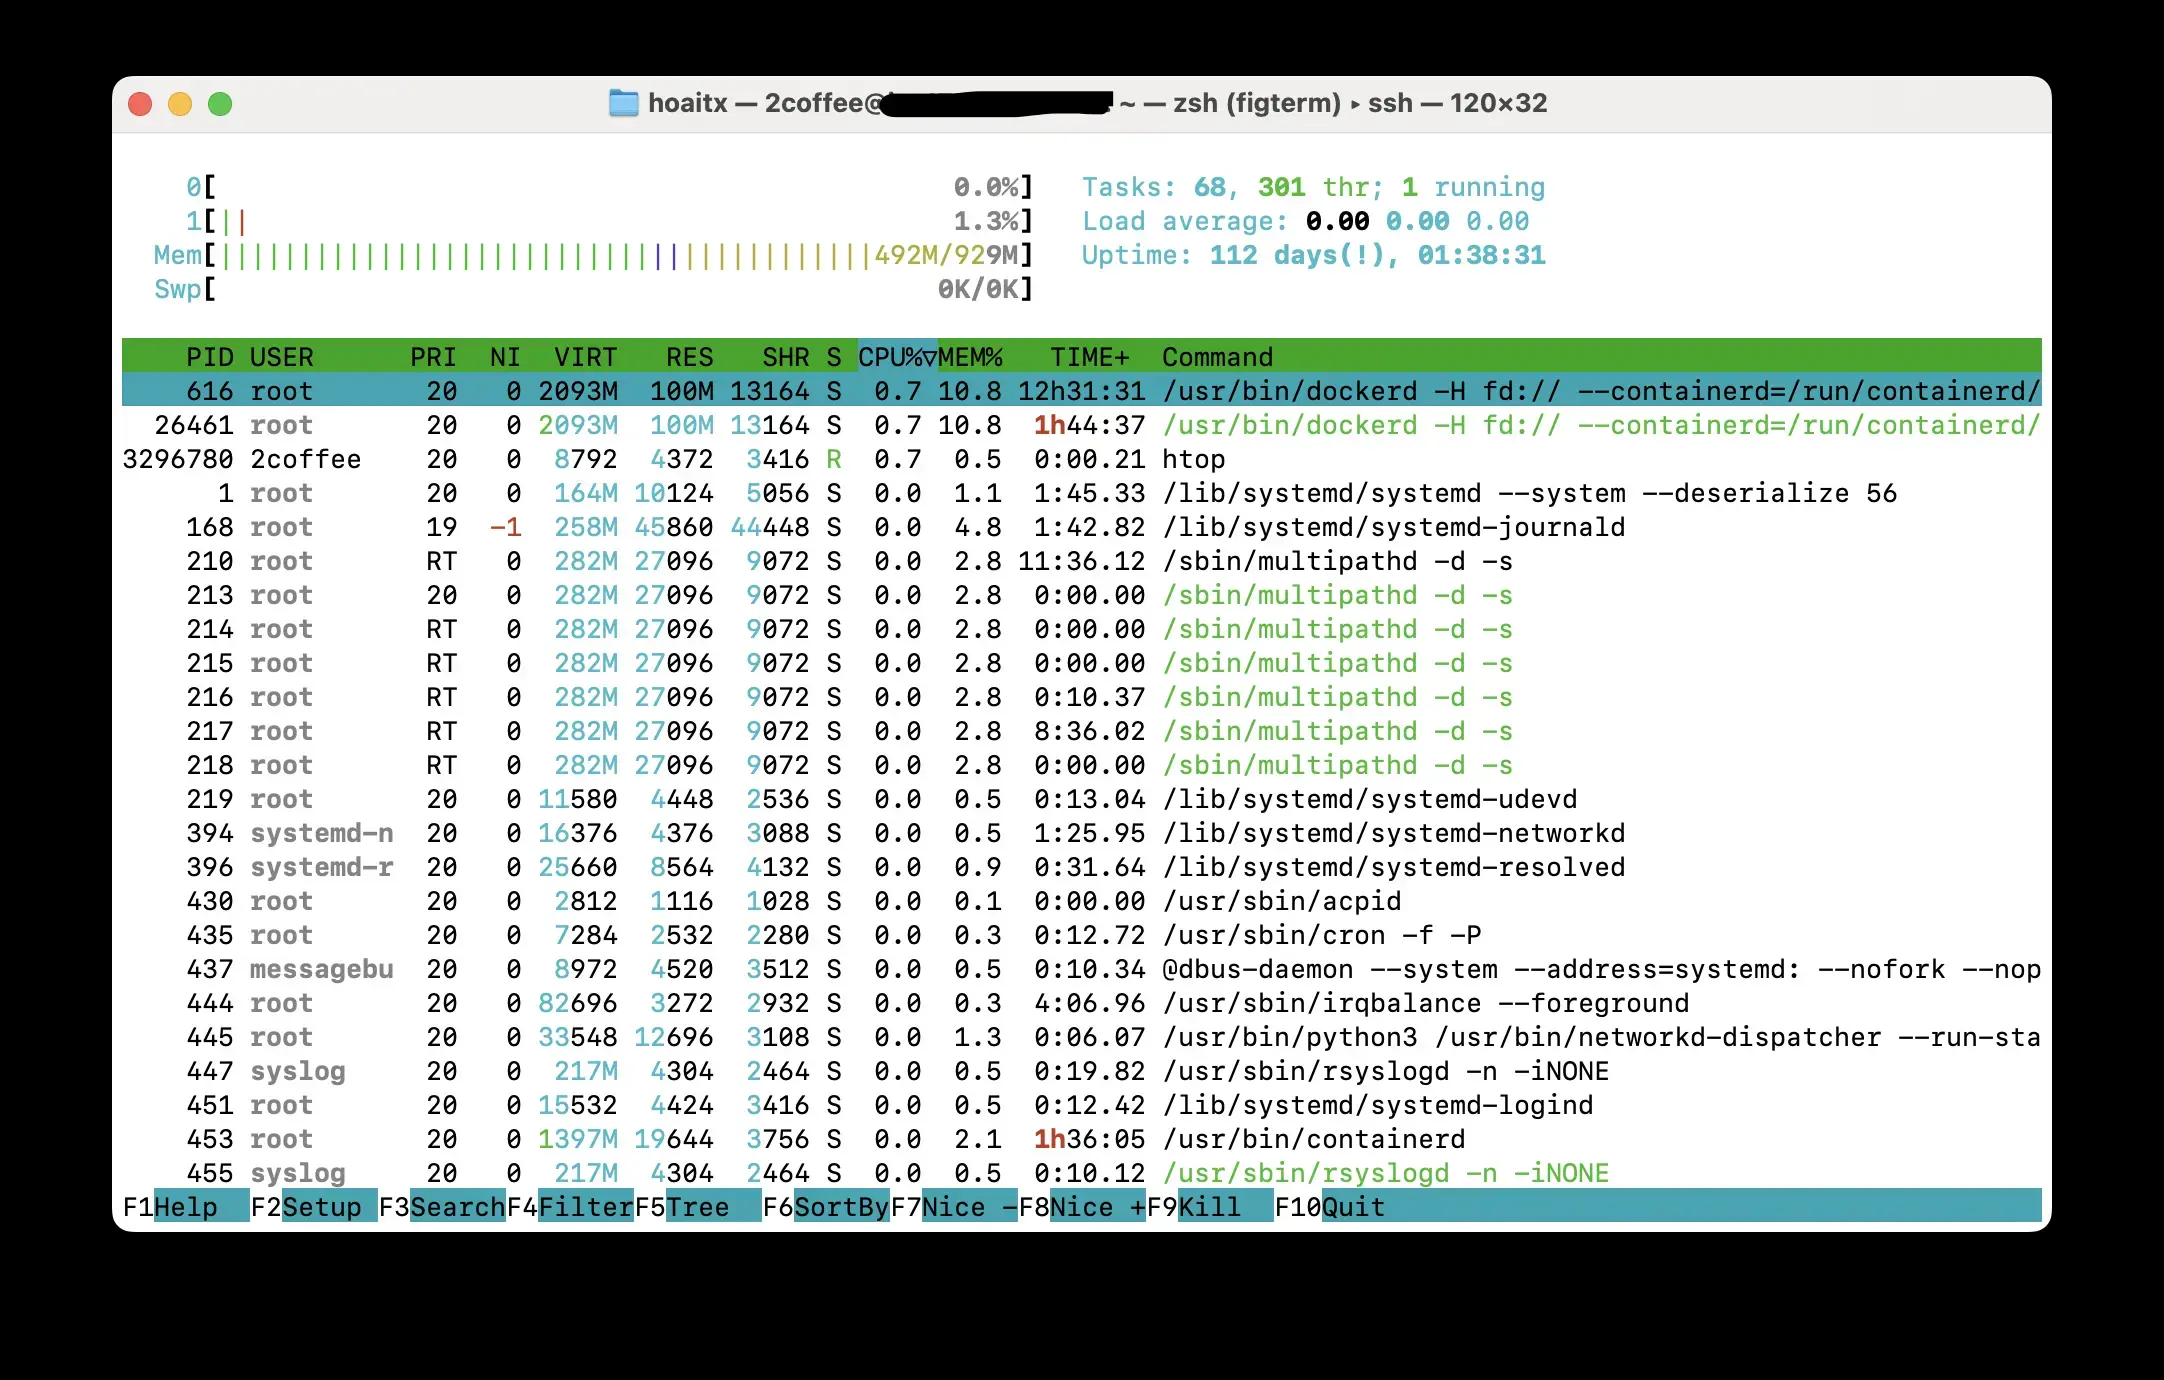Image resolution: width=2164 pixels, height=1380 pixels.
Task: Click the Mem usage bar meter
Action: pos(593,255)
